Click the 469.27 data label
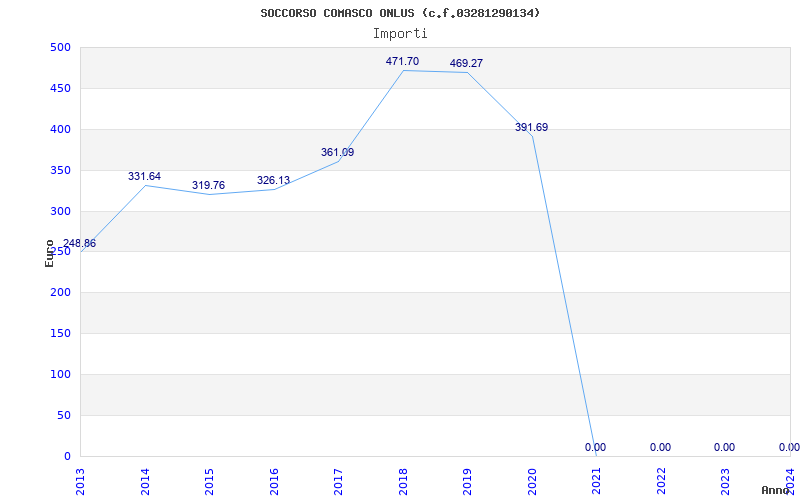The height and width of the screenshot is (500, 800). [466, 63]
